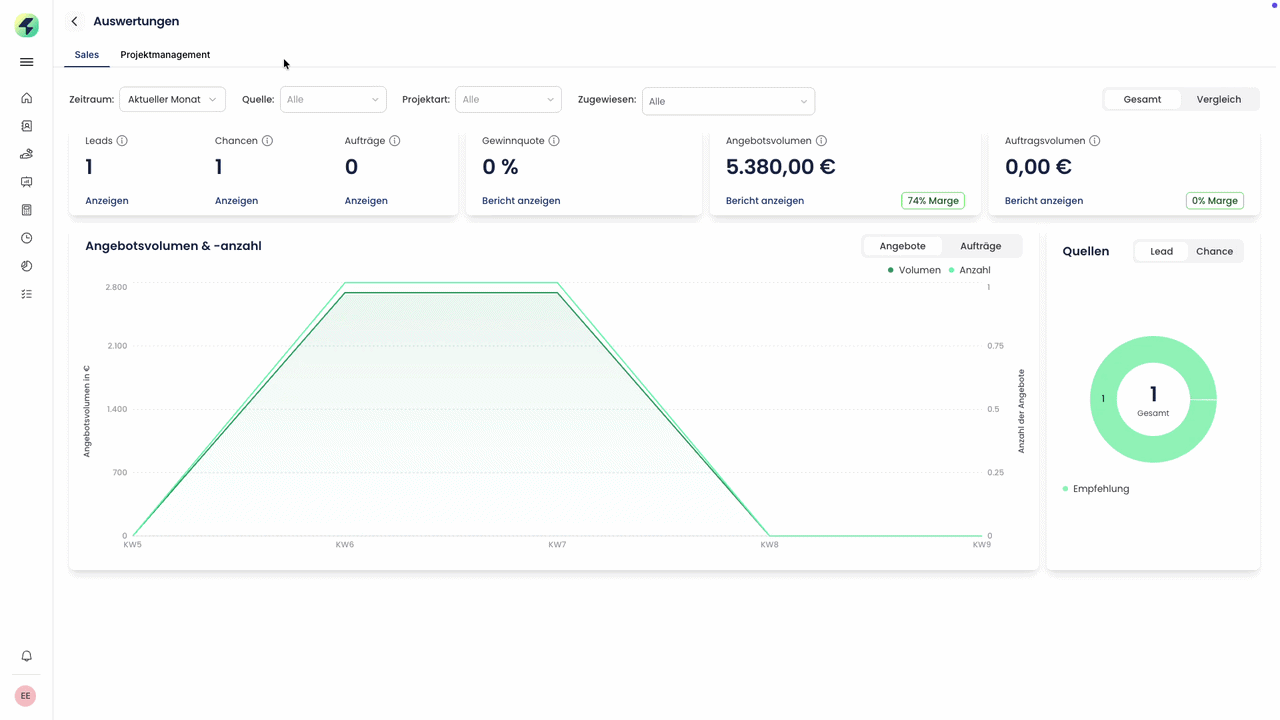This screenshot has width=1280, height=720.
Task: Toggle the Empfehlung legend entry
Action: click(1096, 489)
